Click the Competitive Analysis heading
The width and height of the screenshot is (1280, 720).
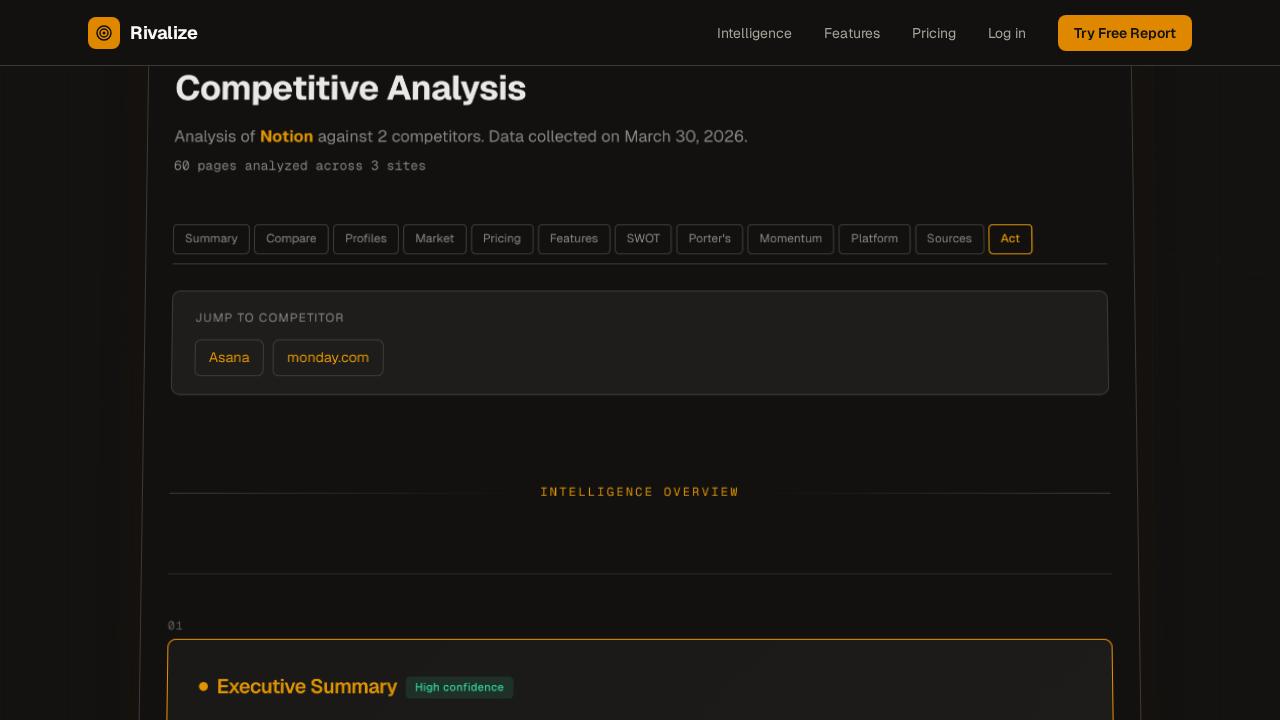coord(350,89)
